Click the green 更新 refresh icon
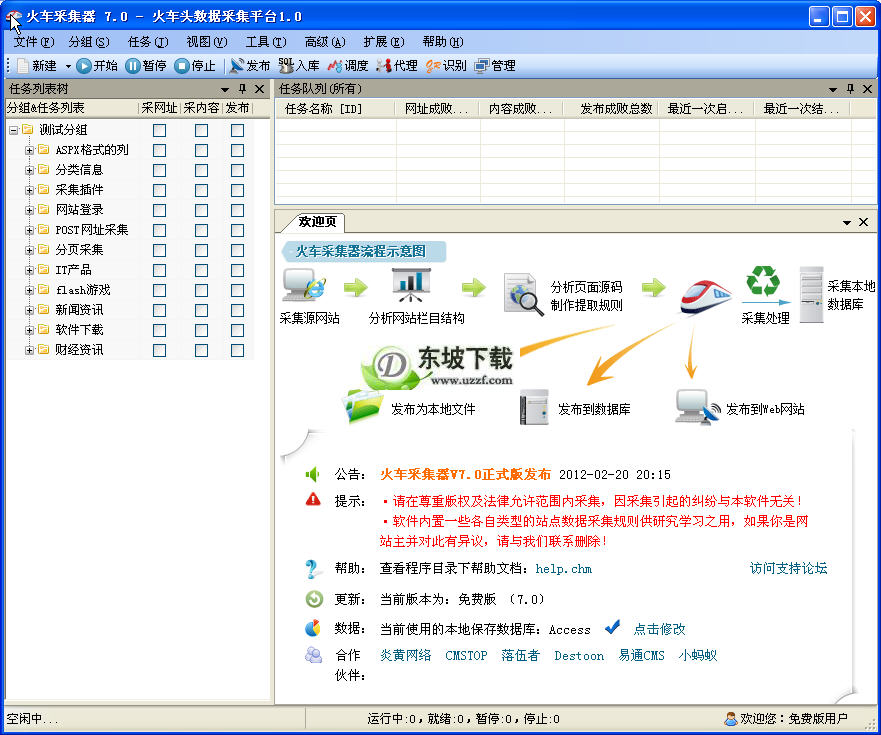 pos(314,599)
